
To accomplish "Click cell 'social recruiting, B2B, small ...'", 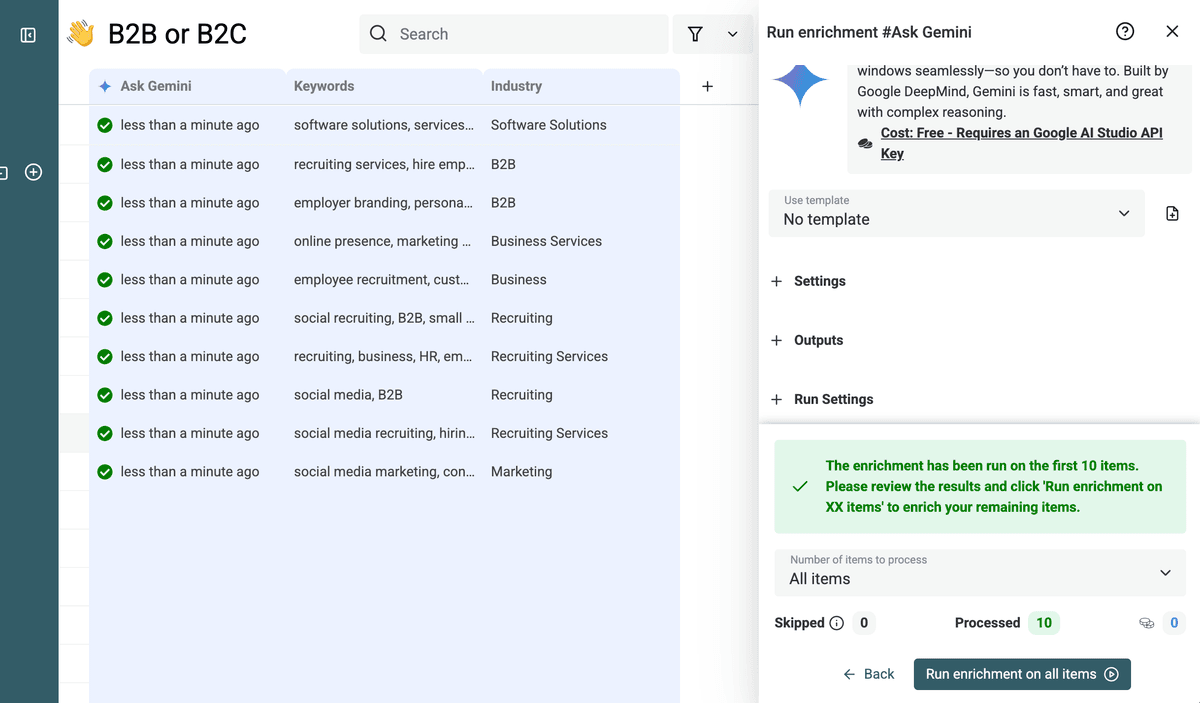I will (384, 318).
